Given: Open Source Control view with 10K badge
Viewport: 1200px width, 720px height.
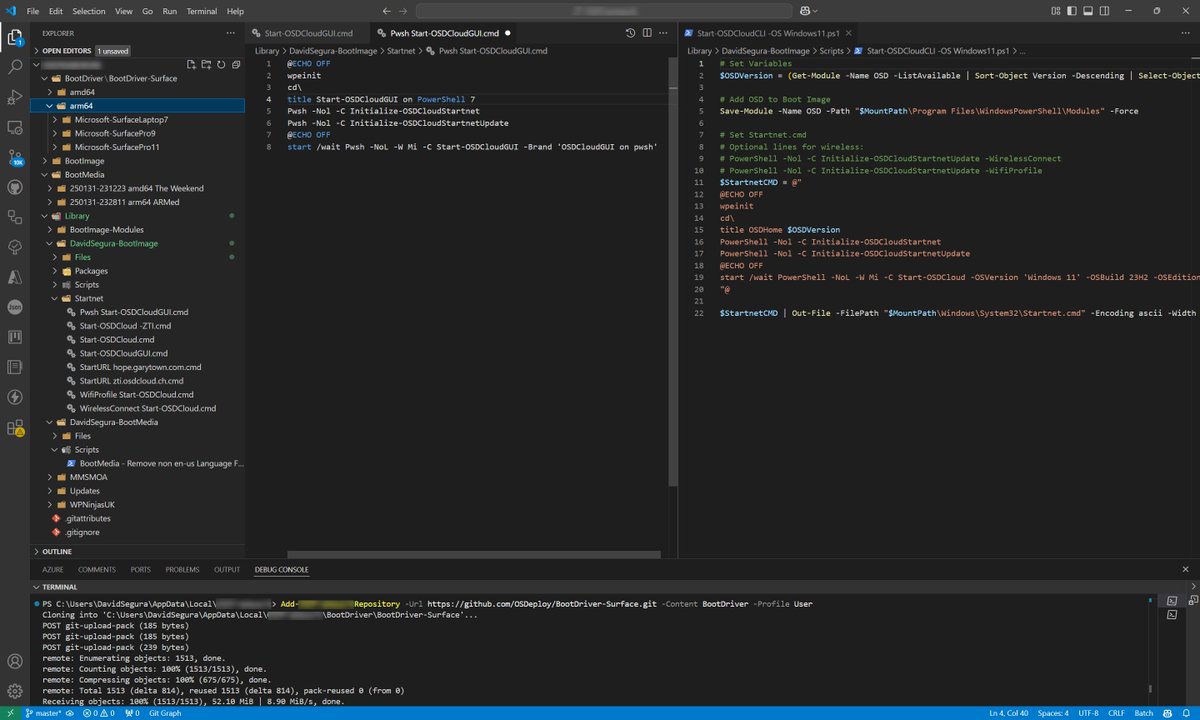Looking at the screenshot, I should [15, 157].
